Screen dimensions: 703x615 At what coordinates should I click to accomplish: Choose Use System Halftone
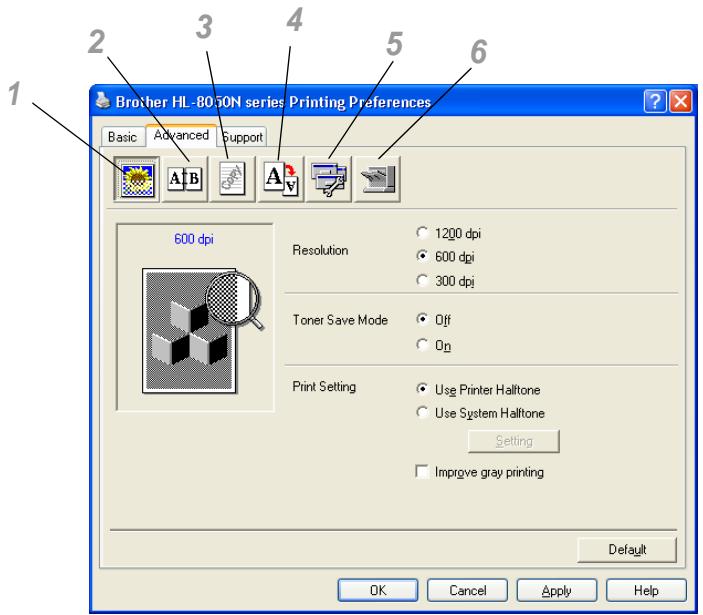click(x=480, y=413)
